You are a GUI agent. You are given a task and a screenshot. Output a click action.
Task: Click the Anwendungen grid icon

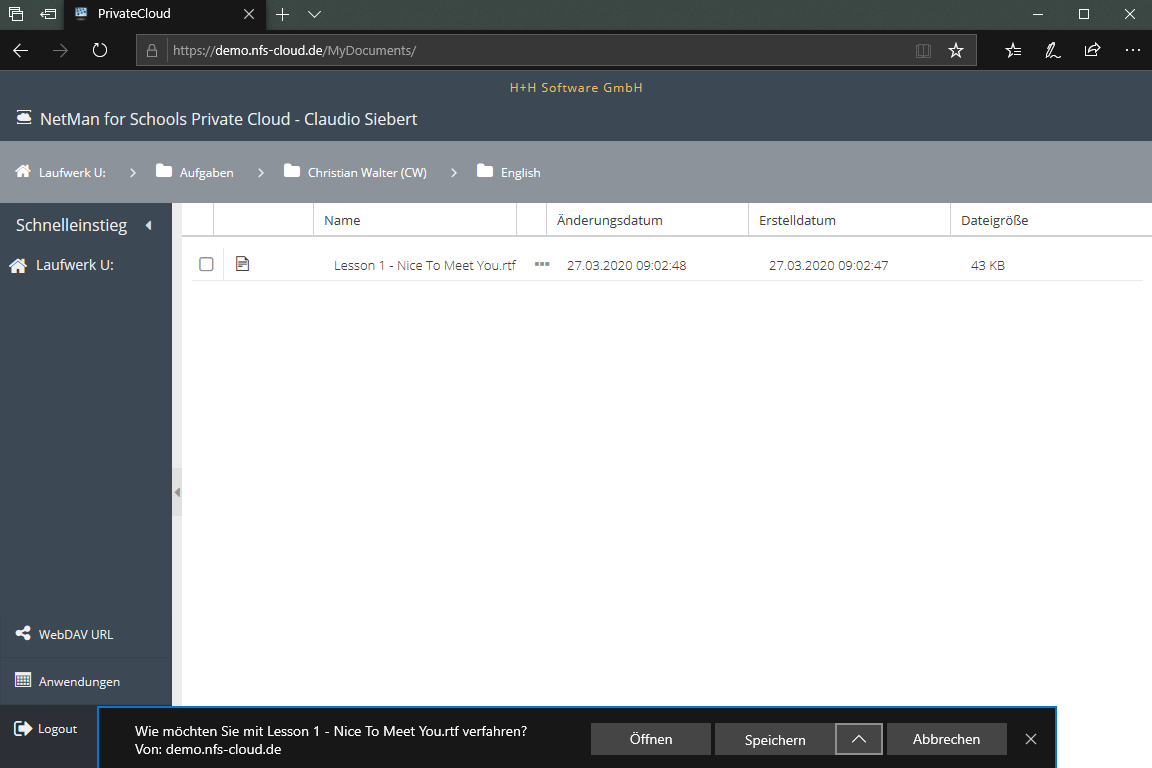pos(24,681)
